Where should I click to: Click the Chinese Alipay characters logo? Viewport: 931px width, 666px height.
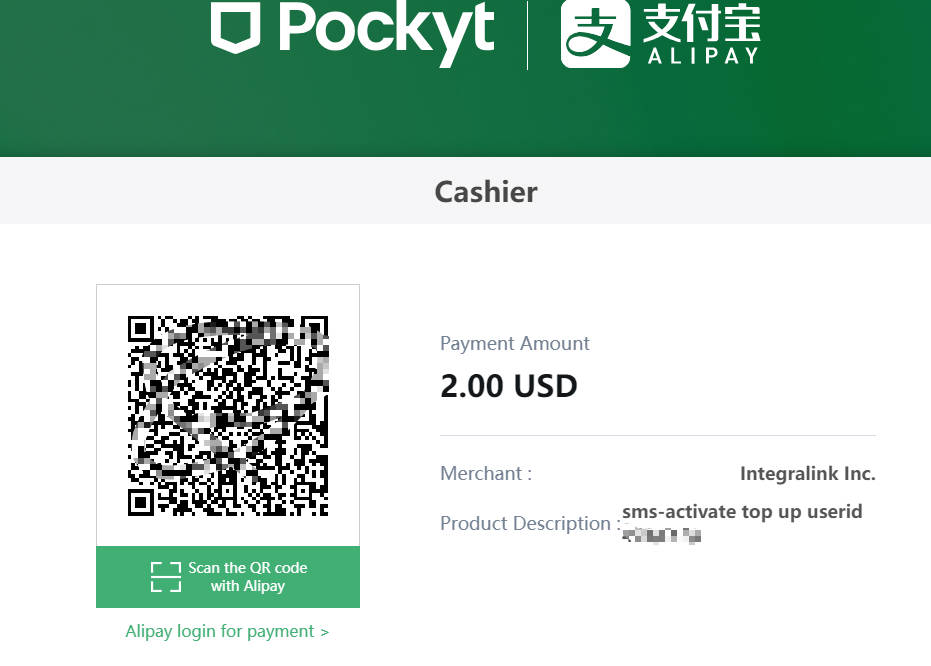click(701, 23)
